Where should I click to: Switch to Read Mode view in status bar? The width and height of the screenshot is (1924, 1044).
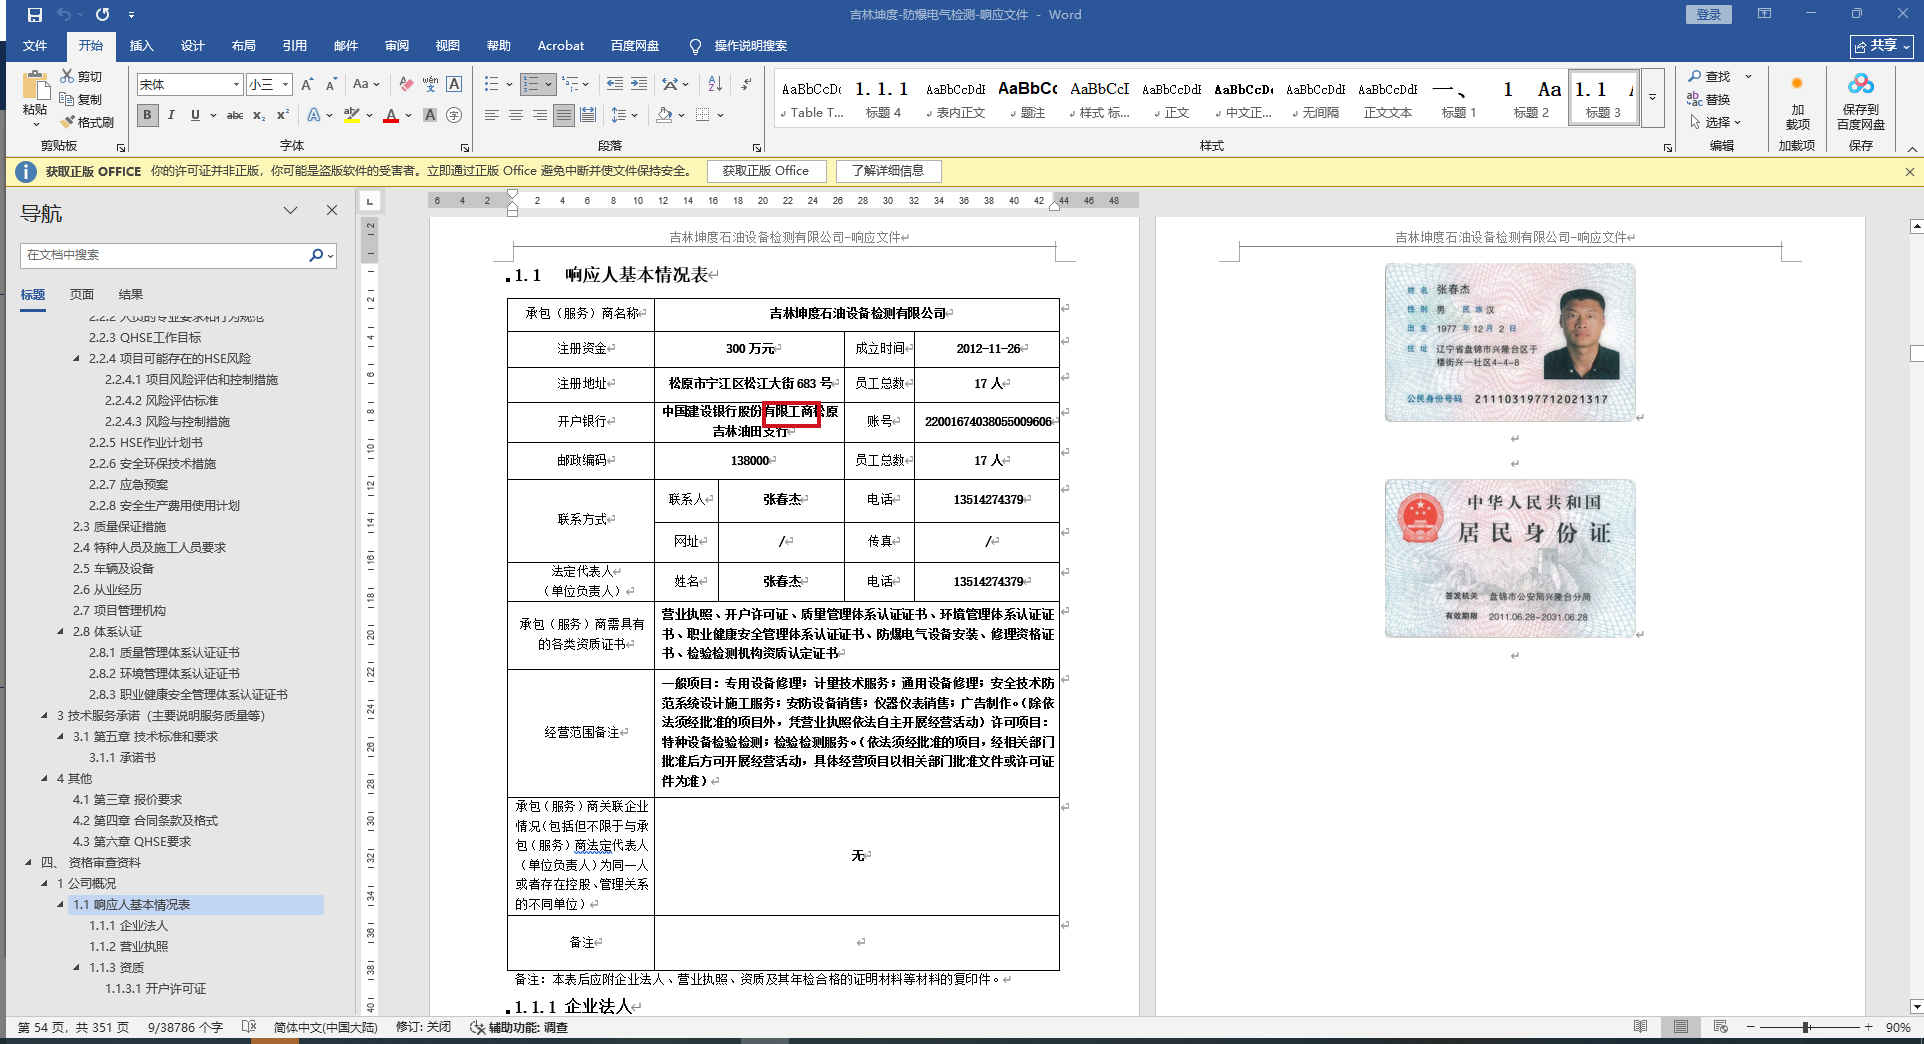[1641, 1027]
